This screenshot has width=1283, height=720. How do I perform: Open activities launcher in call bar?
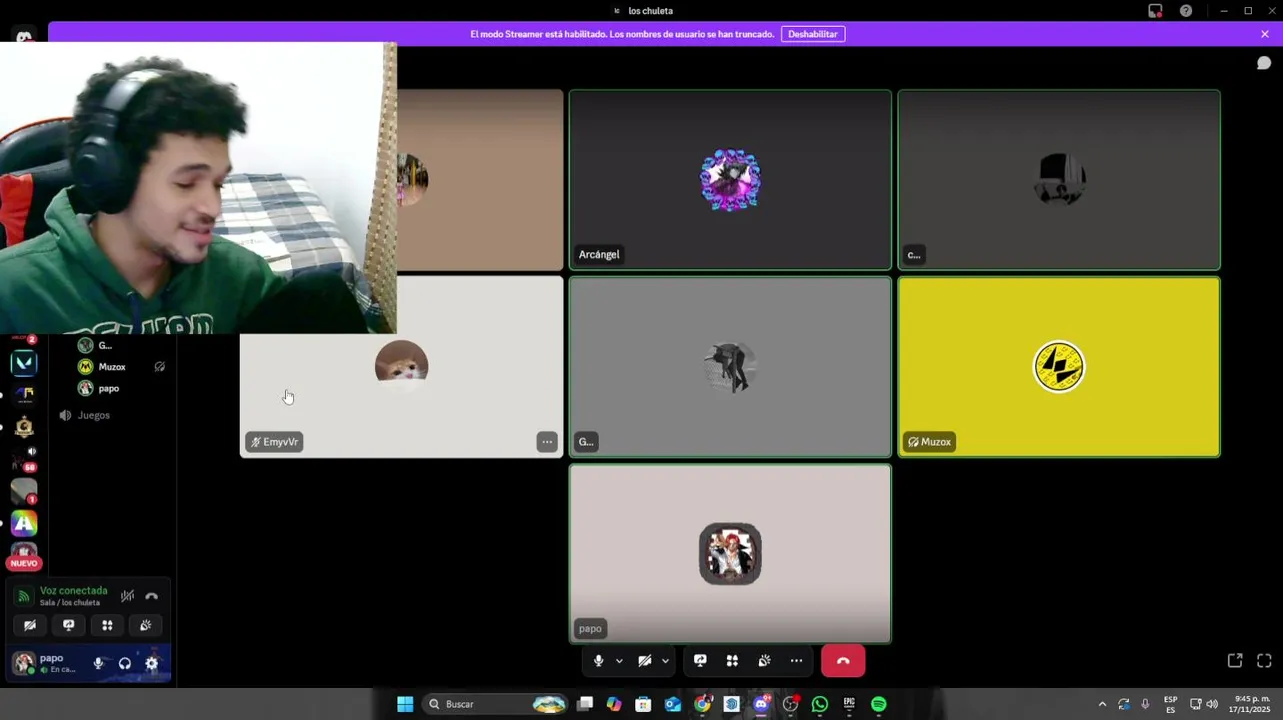click(732, 661)
